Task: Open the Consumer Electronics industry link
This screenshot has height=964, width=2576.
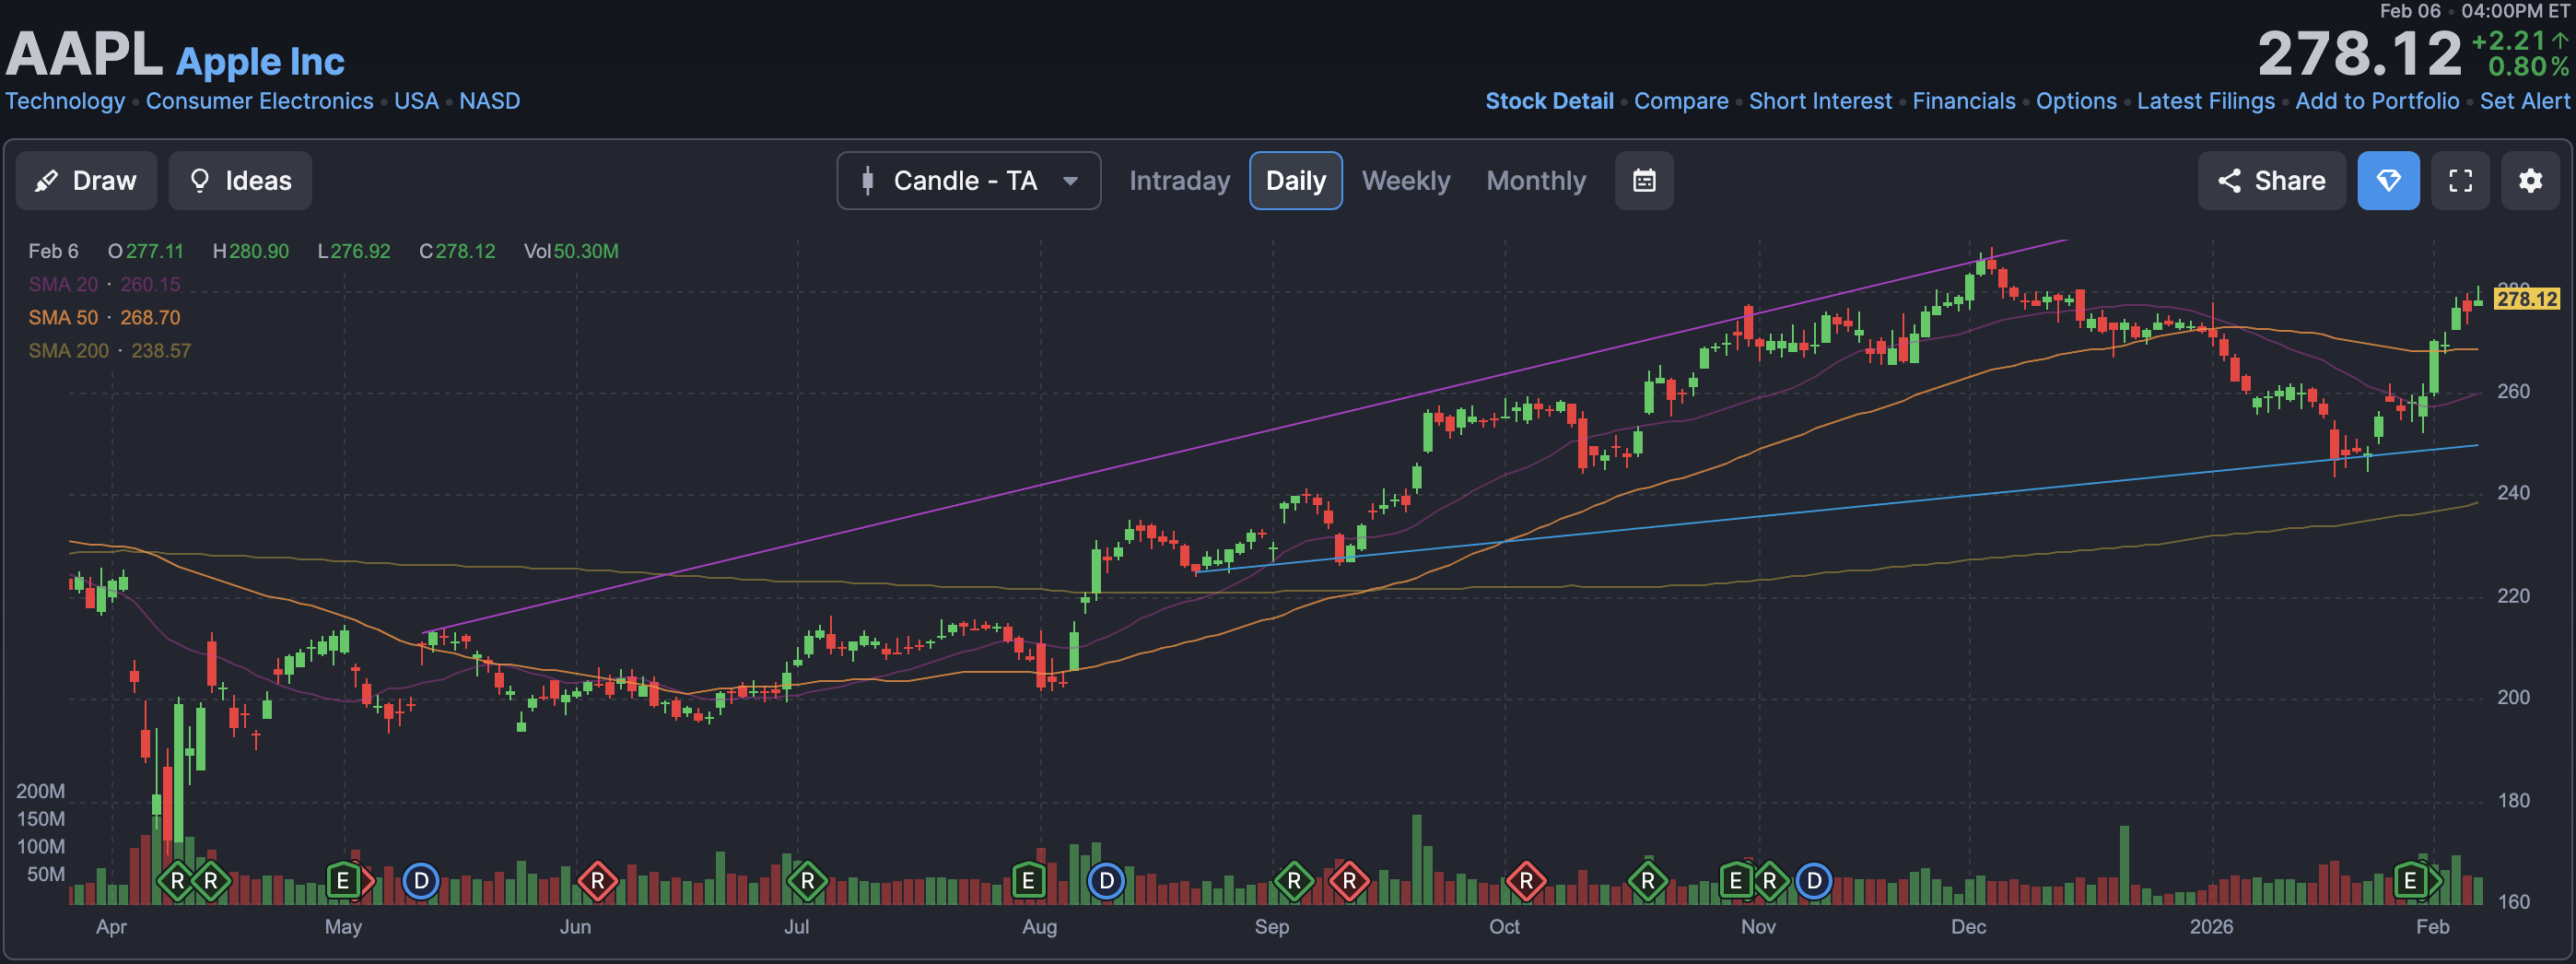Action: point(260,101)
